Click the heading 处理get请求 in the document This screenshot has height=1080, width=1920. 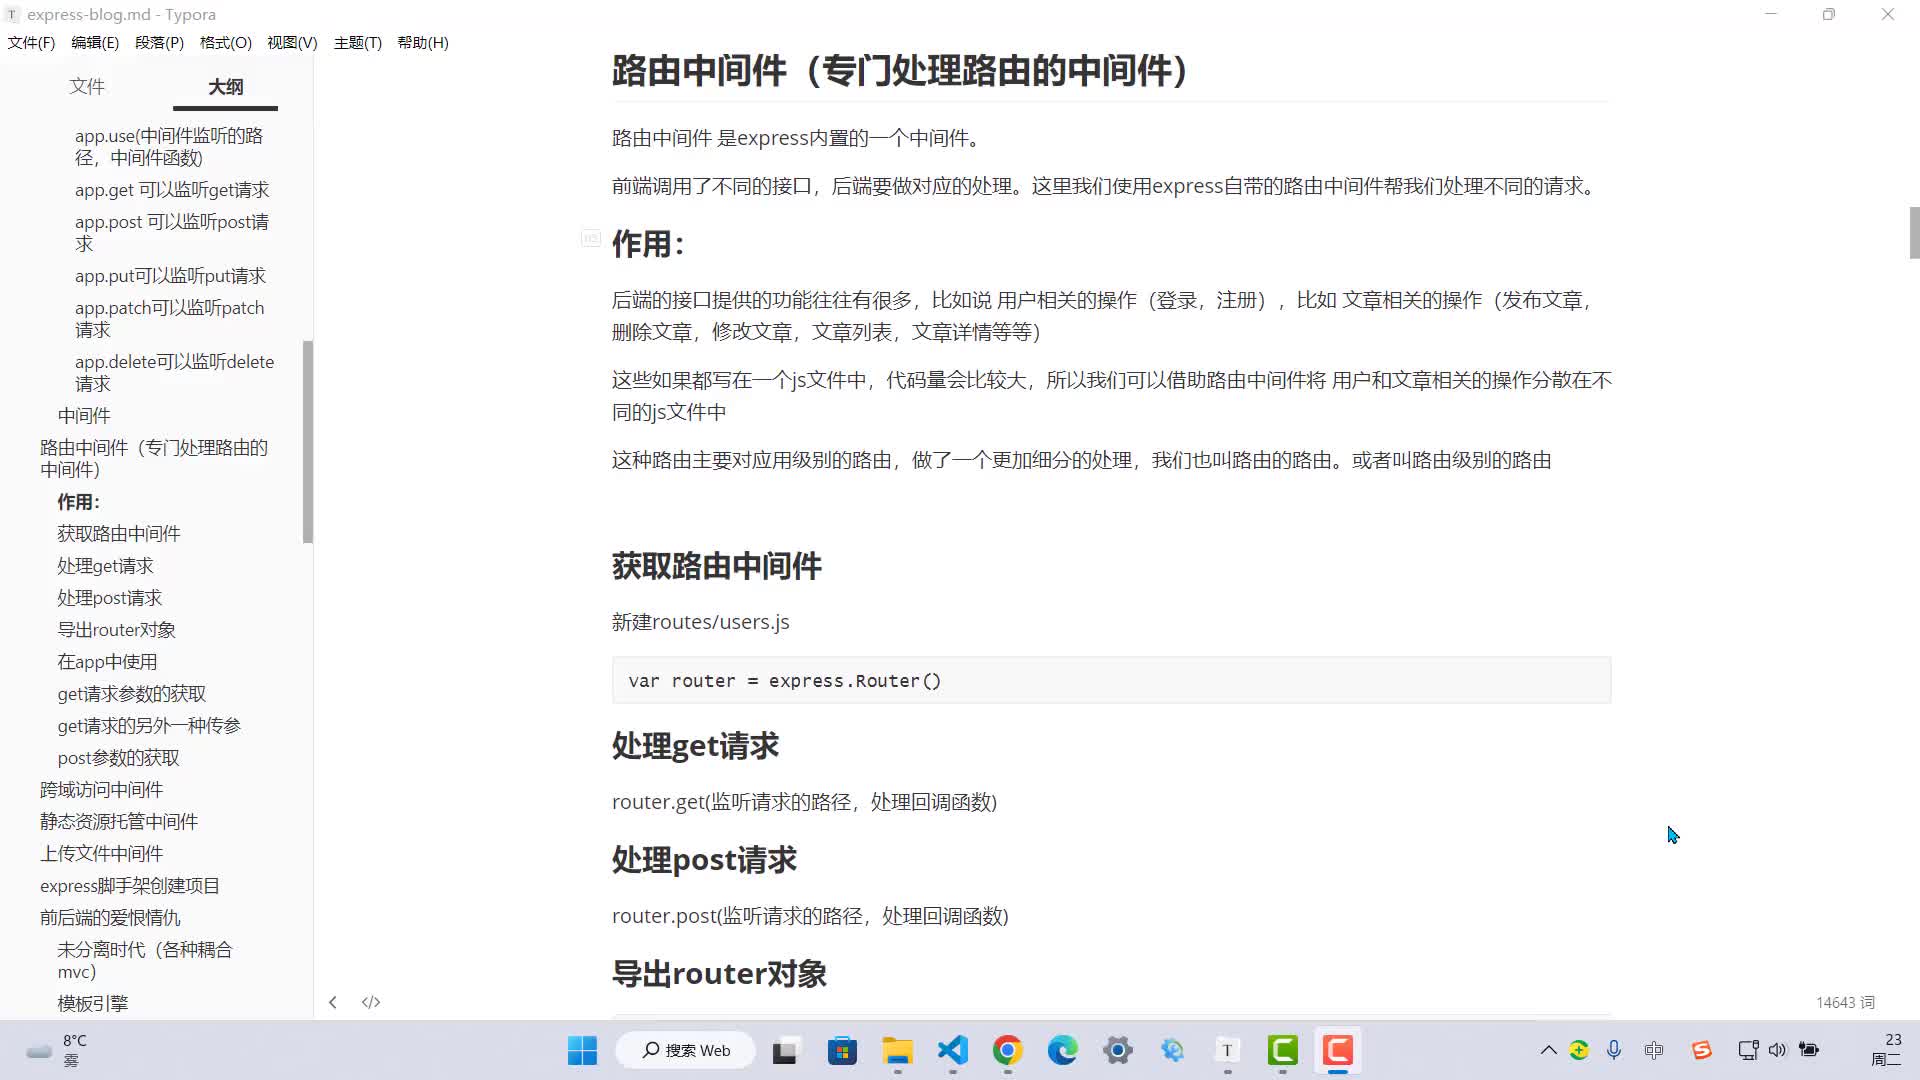coord(695,746)
